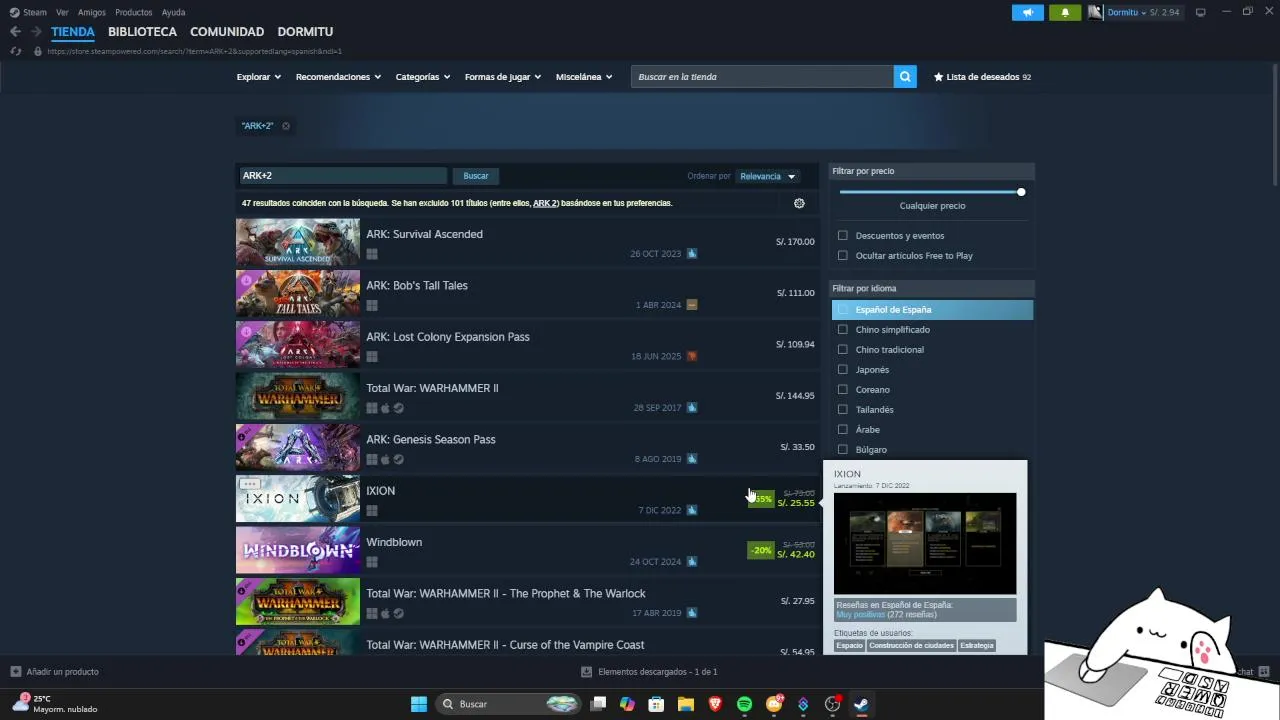Image resolution: width=1280 pixels, height=720 pixels.
Task: Remove the "ARK+2" search tag
Action: point(286,126)
